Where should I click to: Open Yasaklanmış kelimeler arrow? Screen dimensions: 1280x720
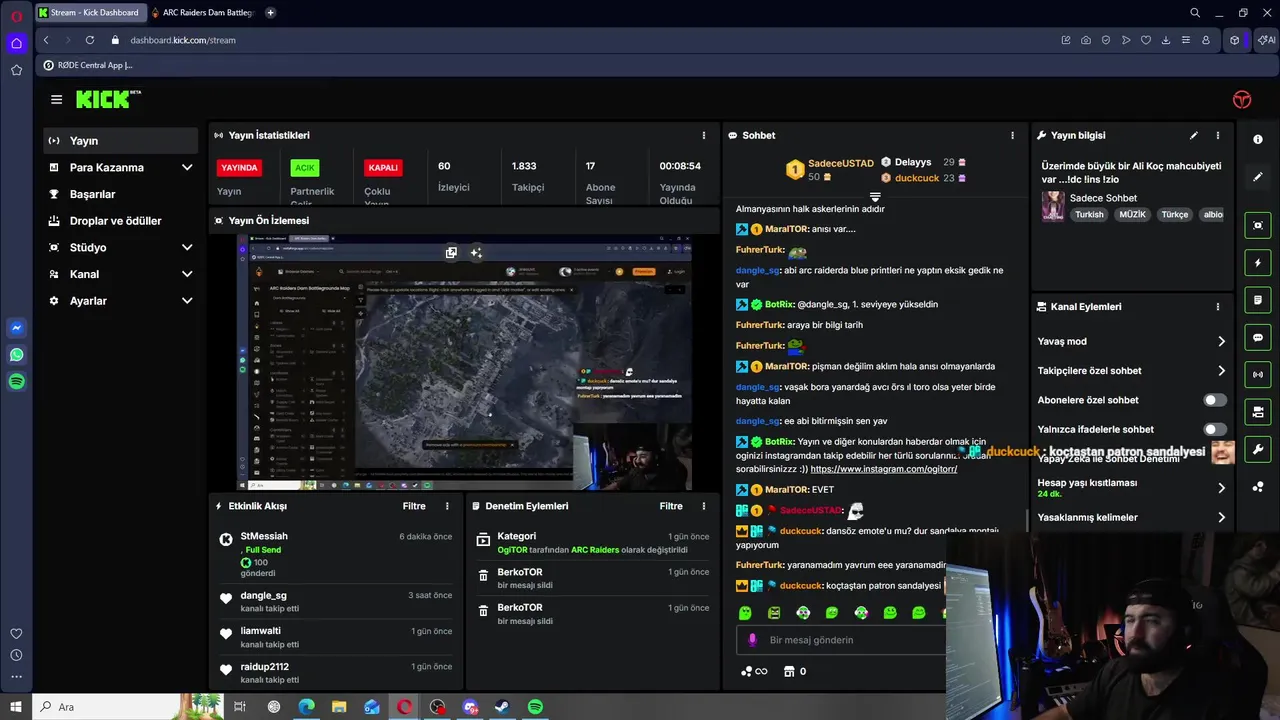tap(1221, 517)
